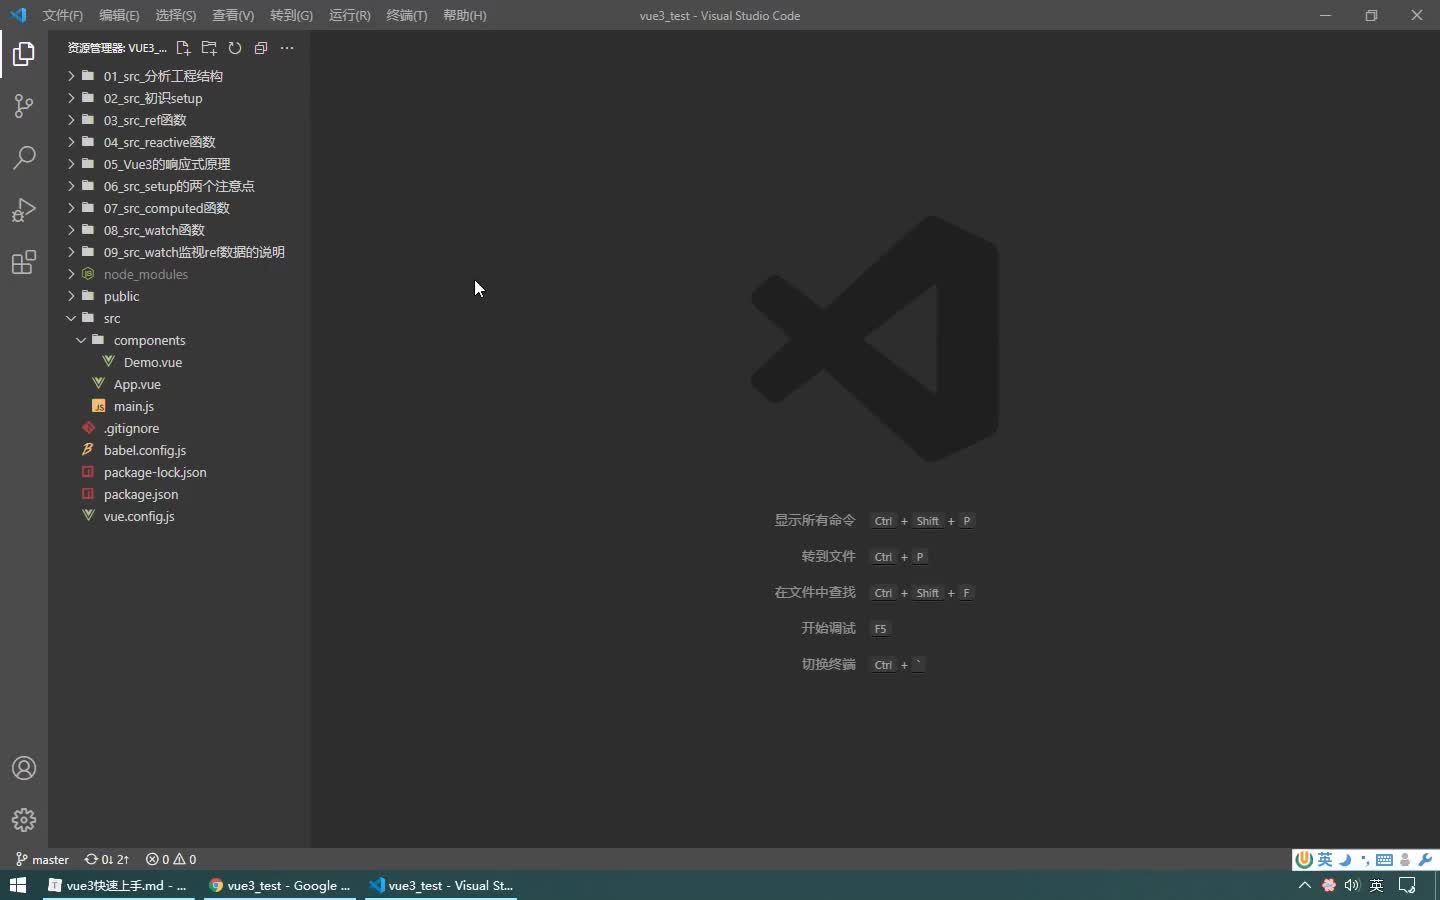The height and width of the screenshot is (900, 1440).
Task: Open package.json file
Action: pos(141,494)
